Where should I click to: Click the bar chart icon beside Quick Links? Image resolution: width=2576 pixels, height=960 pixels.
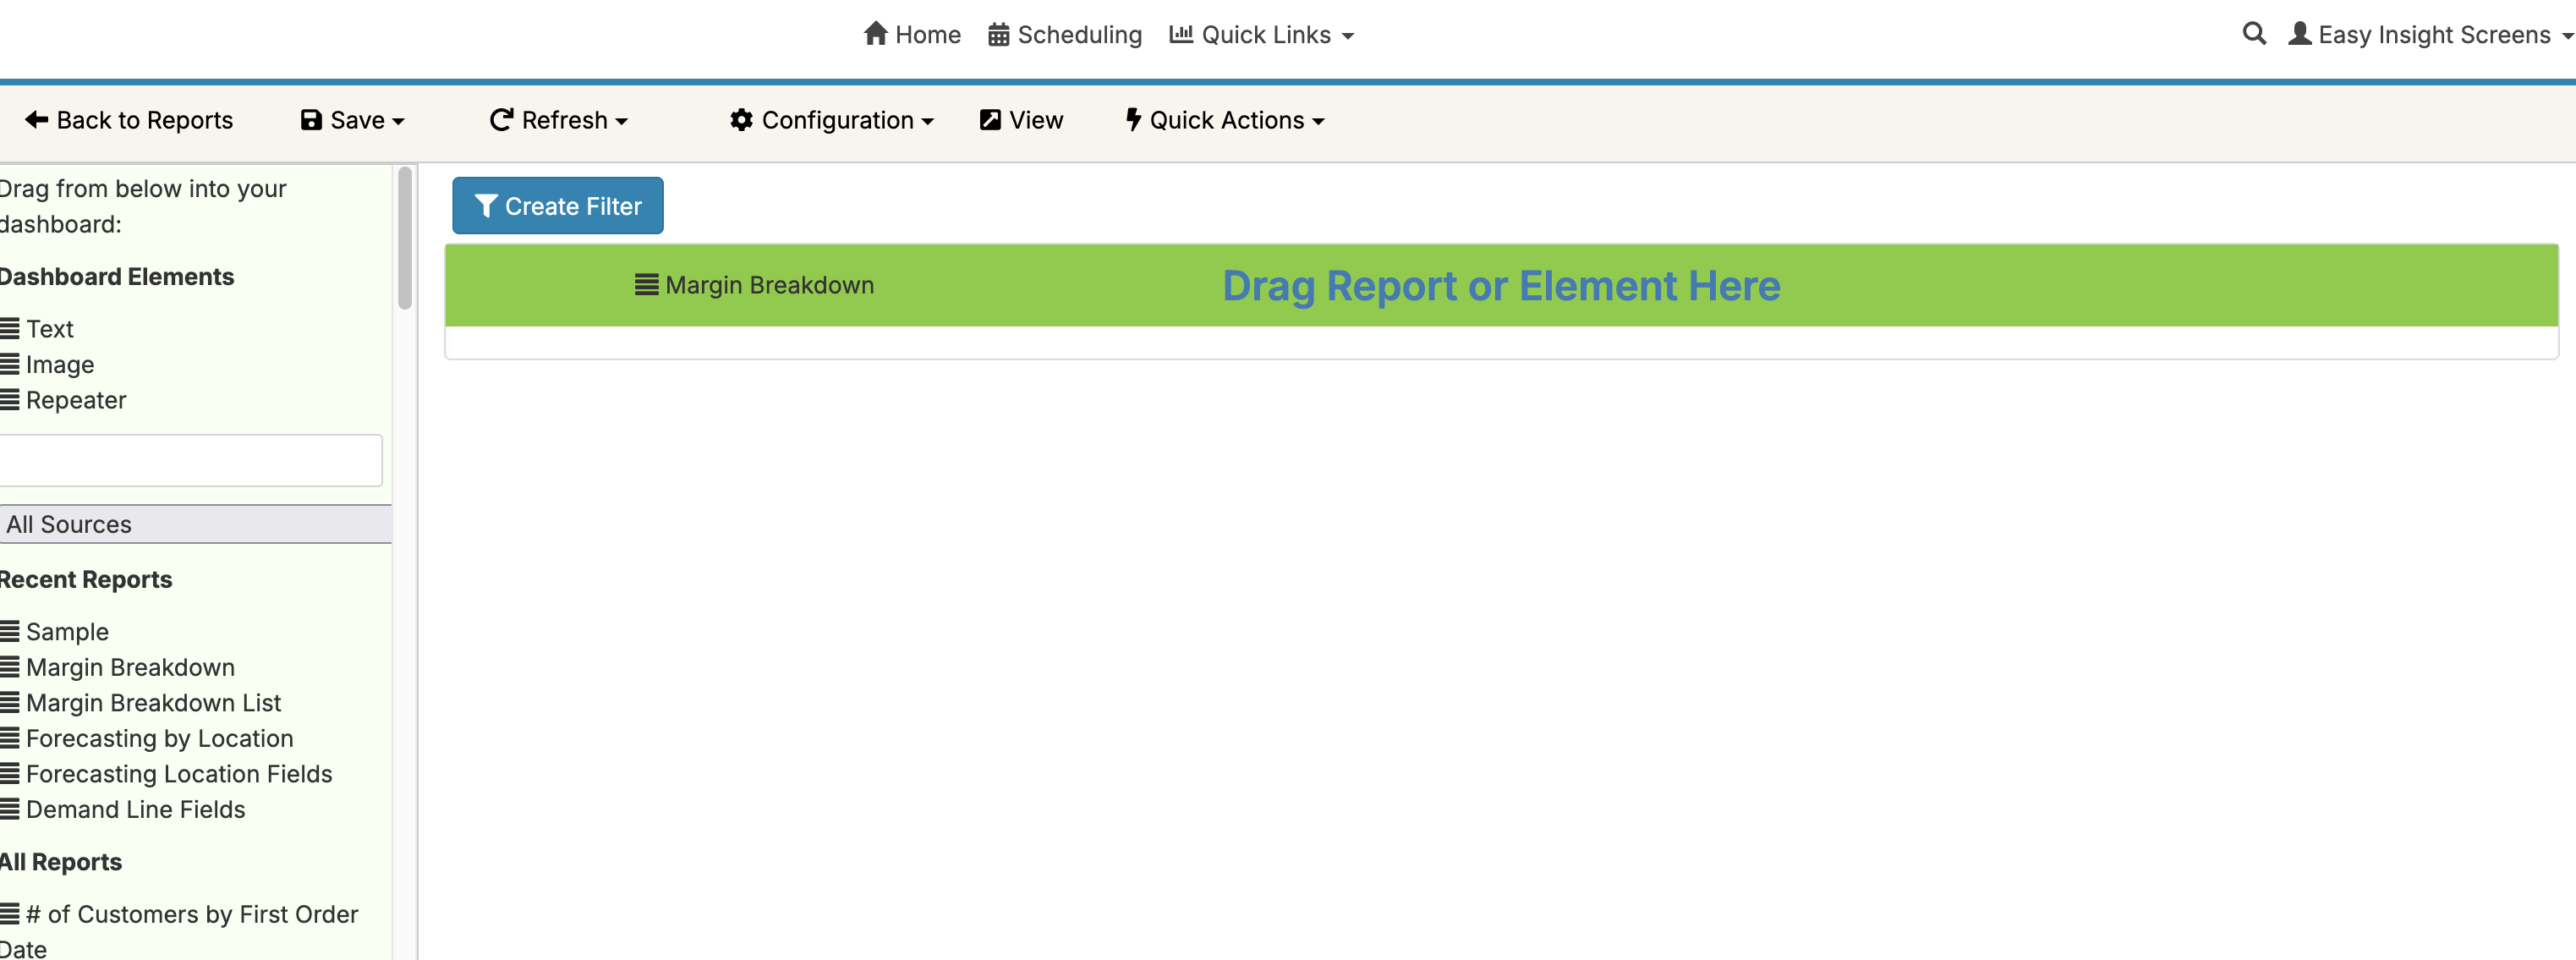[1181, 34]
